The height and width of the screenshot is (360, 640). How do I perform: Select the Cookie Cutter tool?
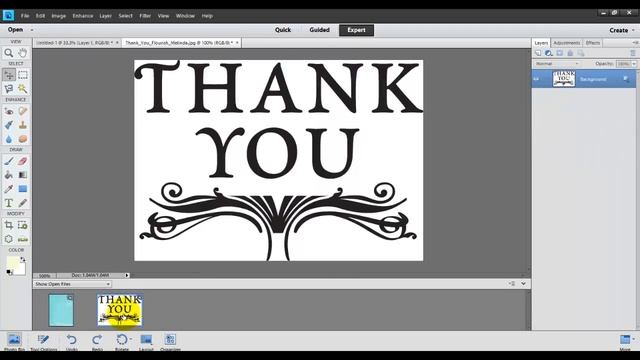coord(9,239)
